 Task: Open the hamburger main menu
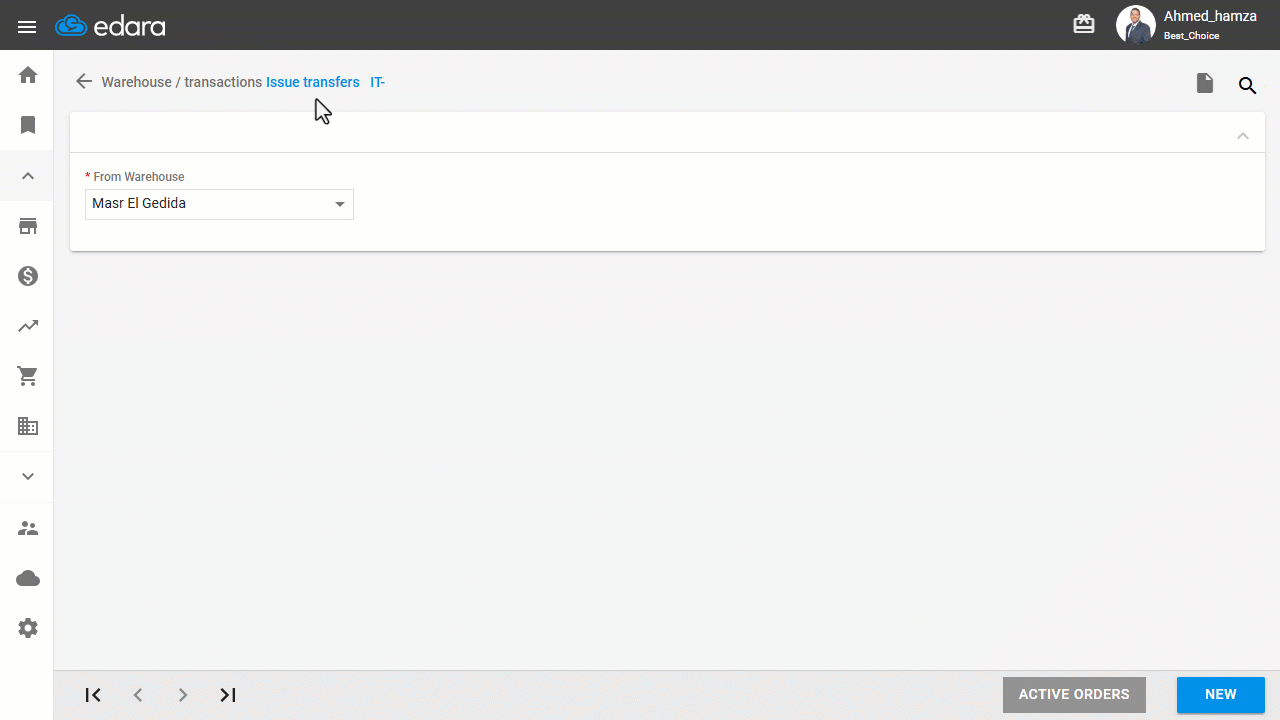coord(27,26)
